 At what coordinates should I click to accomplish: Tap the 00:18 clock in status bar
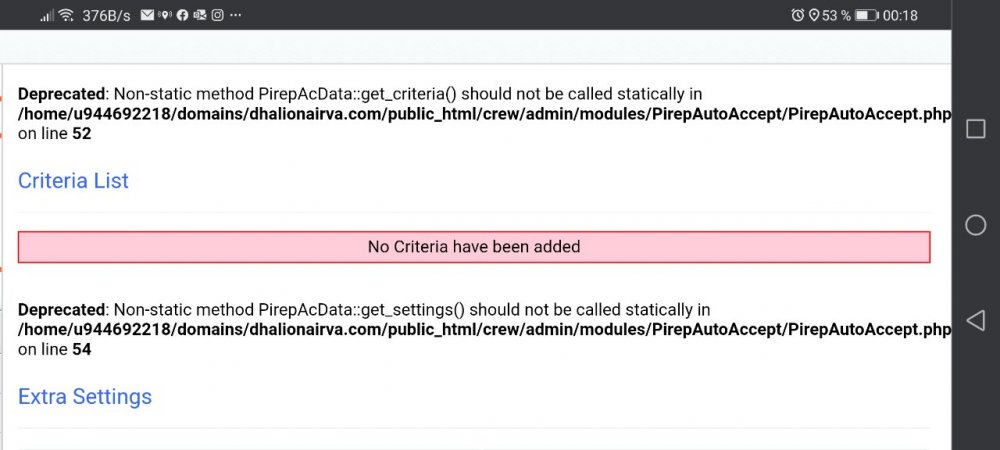pos(900,15)
